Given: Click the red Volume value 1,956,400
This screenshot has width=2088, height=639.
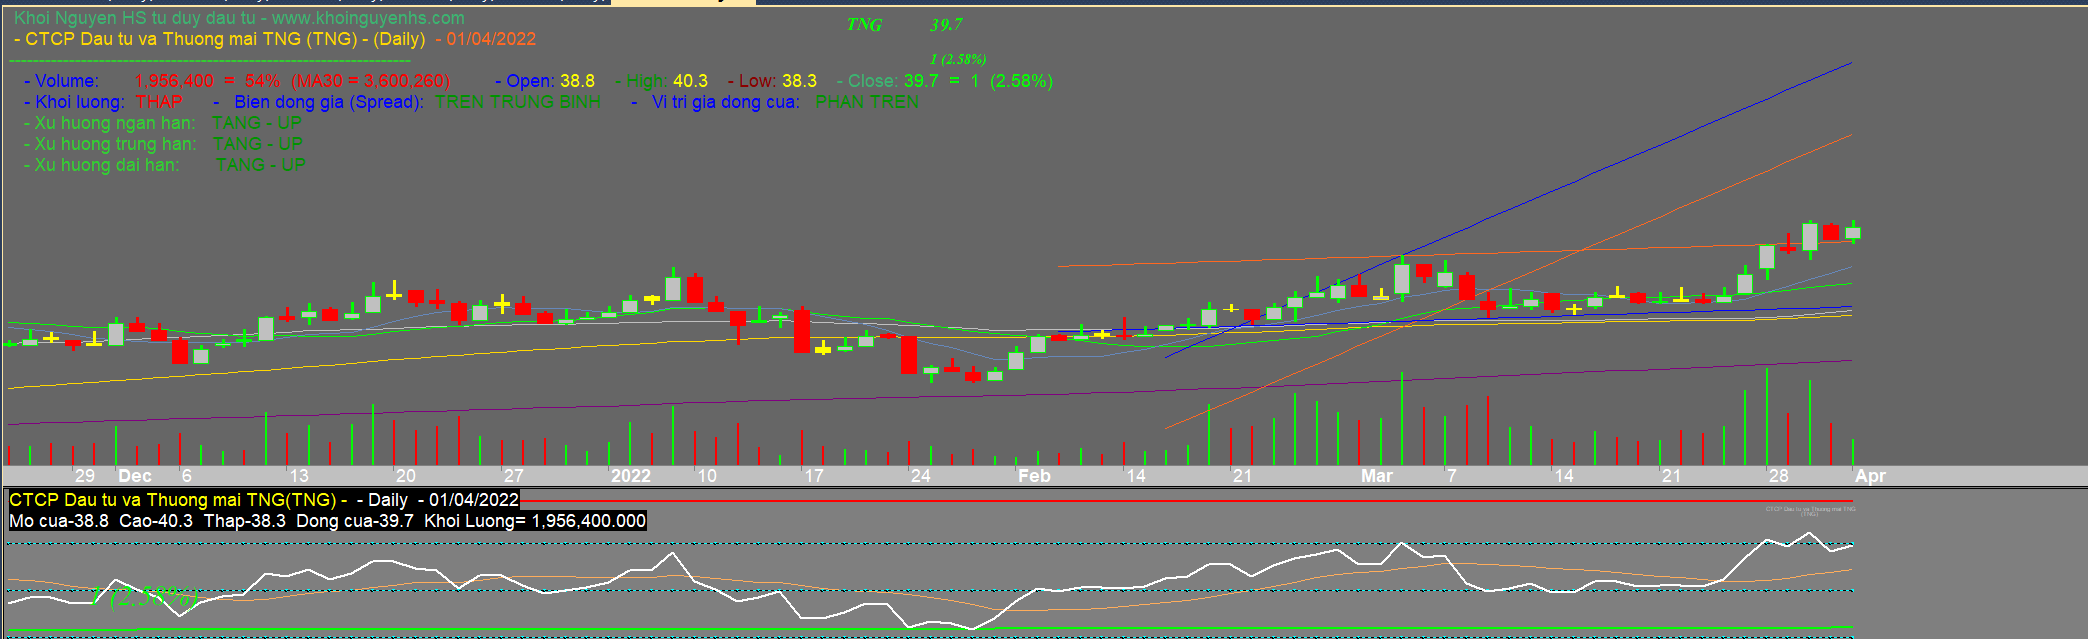Looking at the screenshot, I should pyautogui.click(x=174, y=81).
